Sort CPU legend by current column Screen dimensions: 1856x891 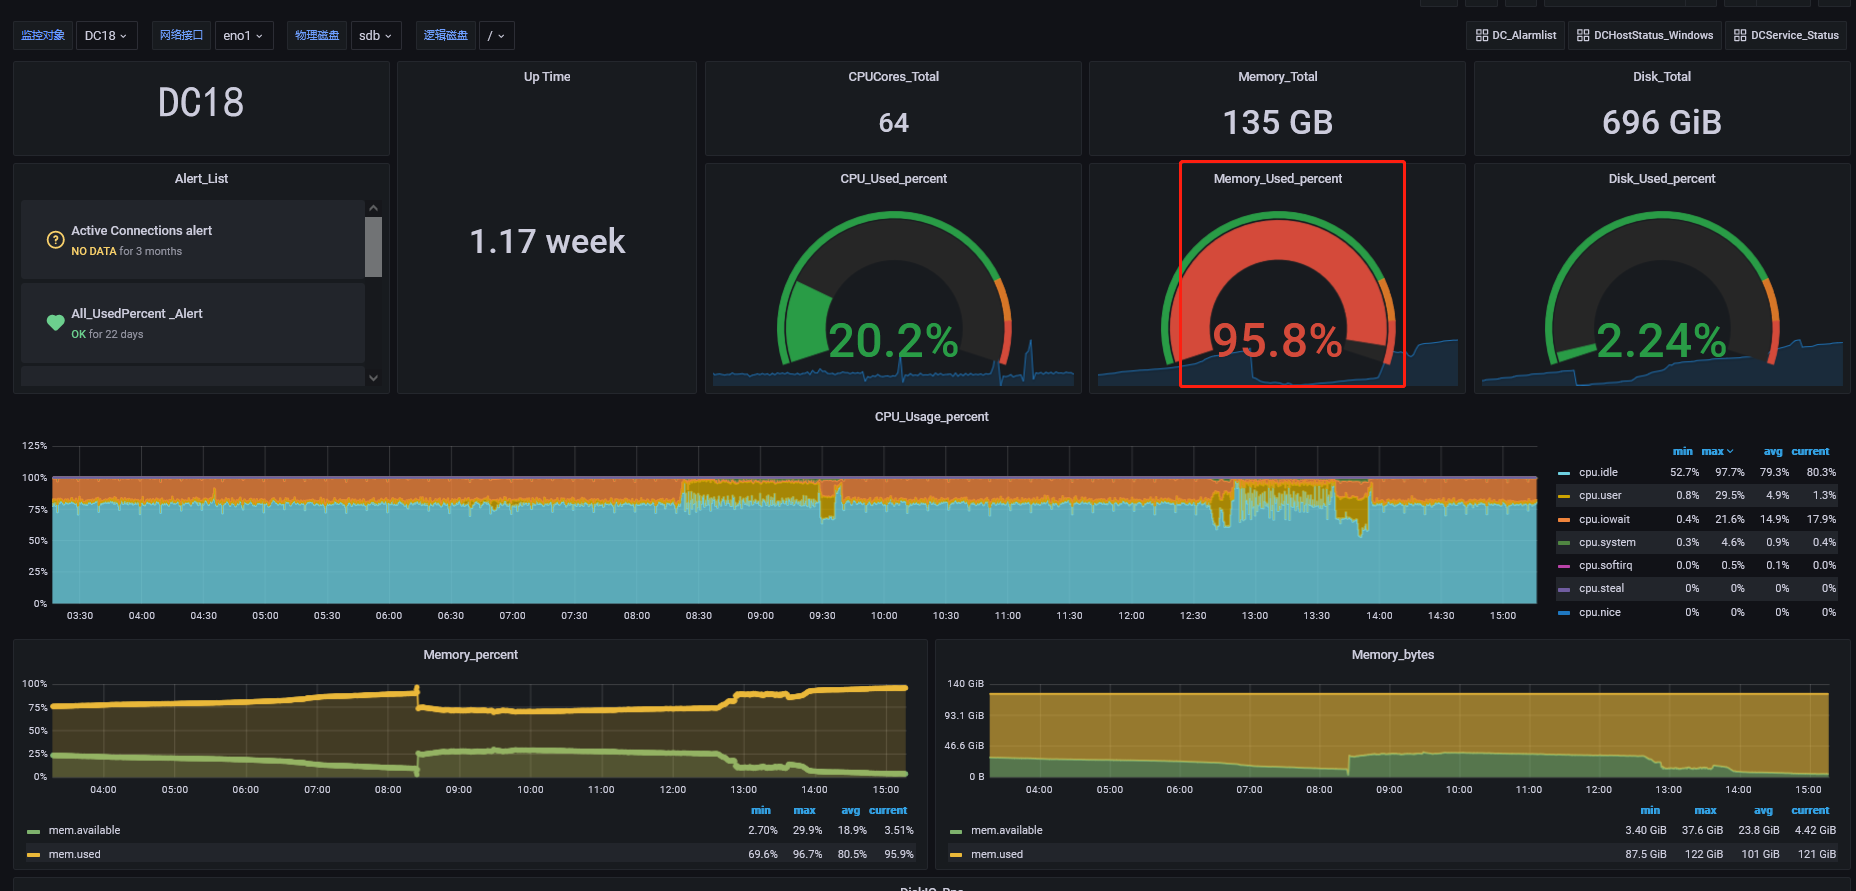click(x=1809, y=451)
